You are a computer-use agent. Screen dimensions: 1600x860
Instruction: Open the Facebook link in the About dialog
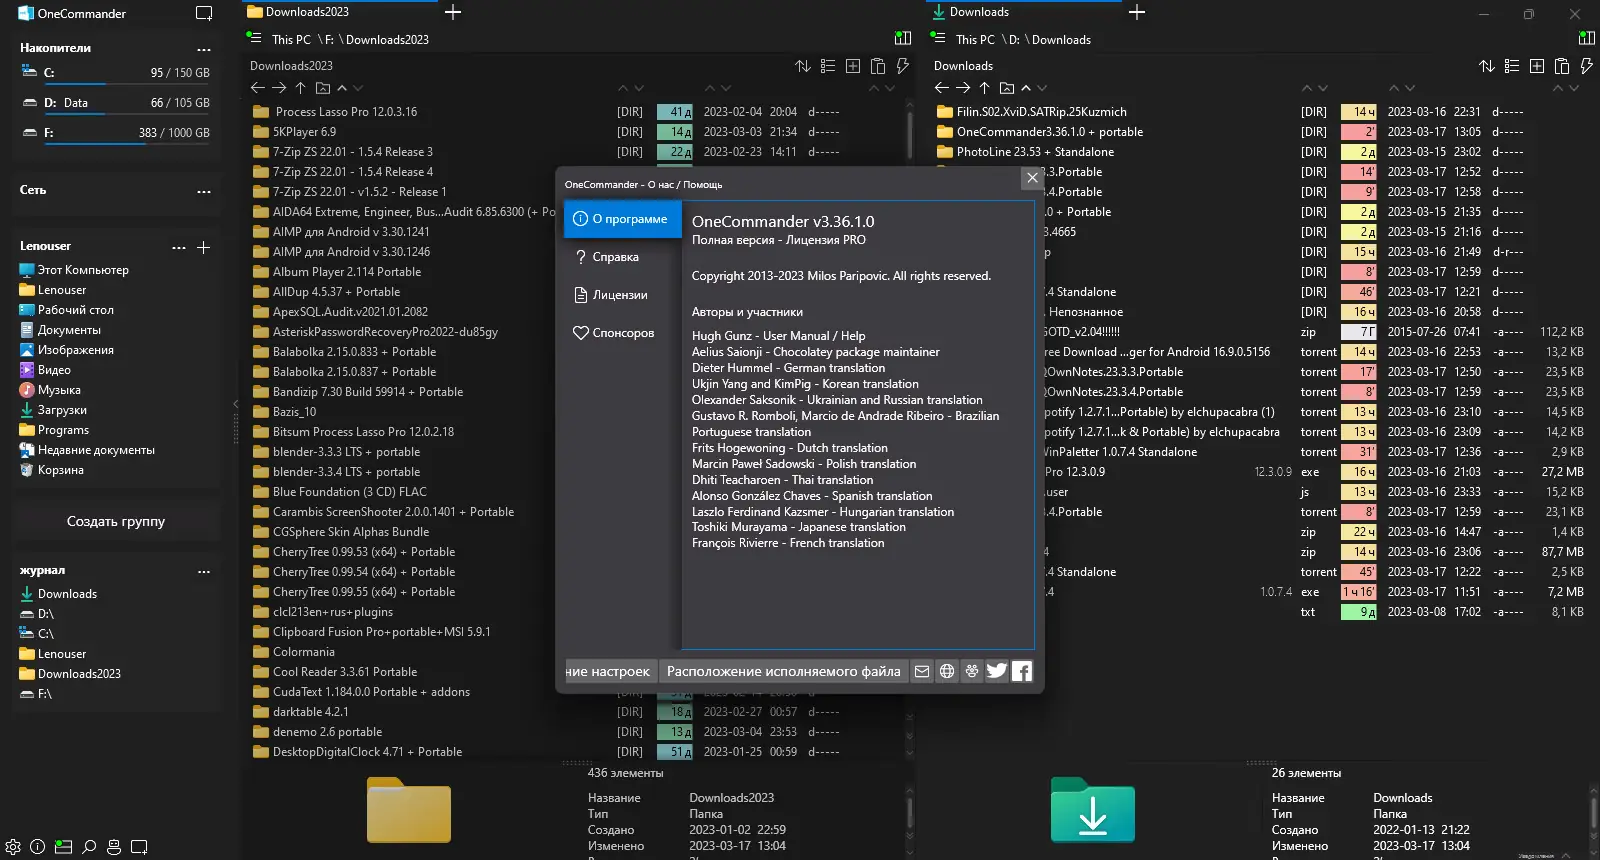(1022, 671)
